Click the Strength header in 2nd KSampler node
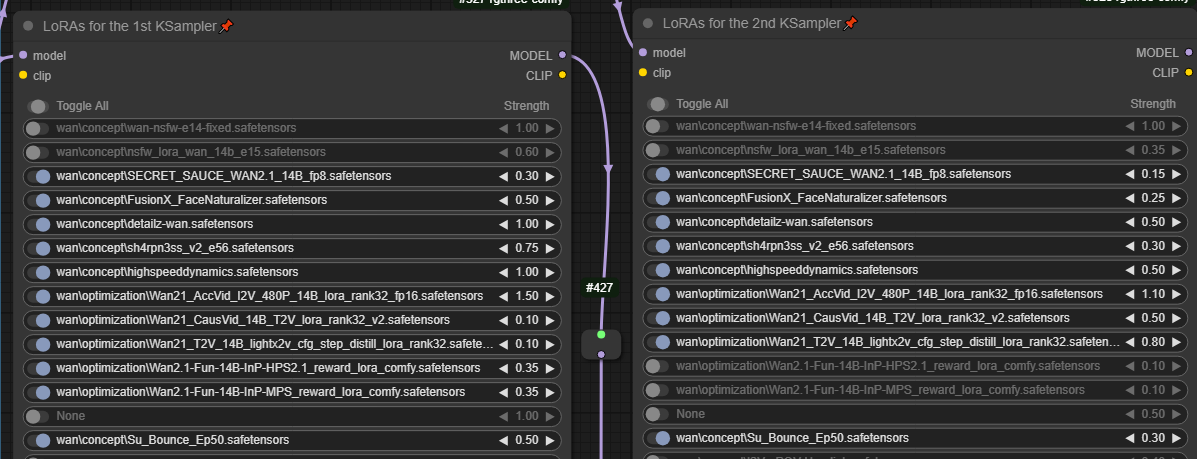 [1153, 104]
